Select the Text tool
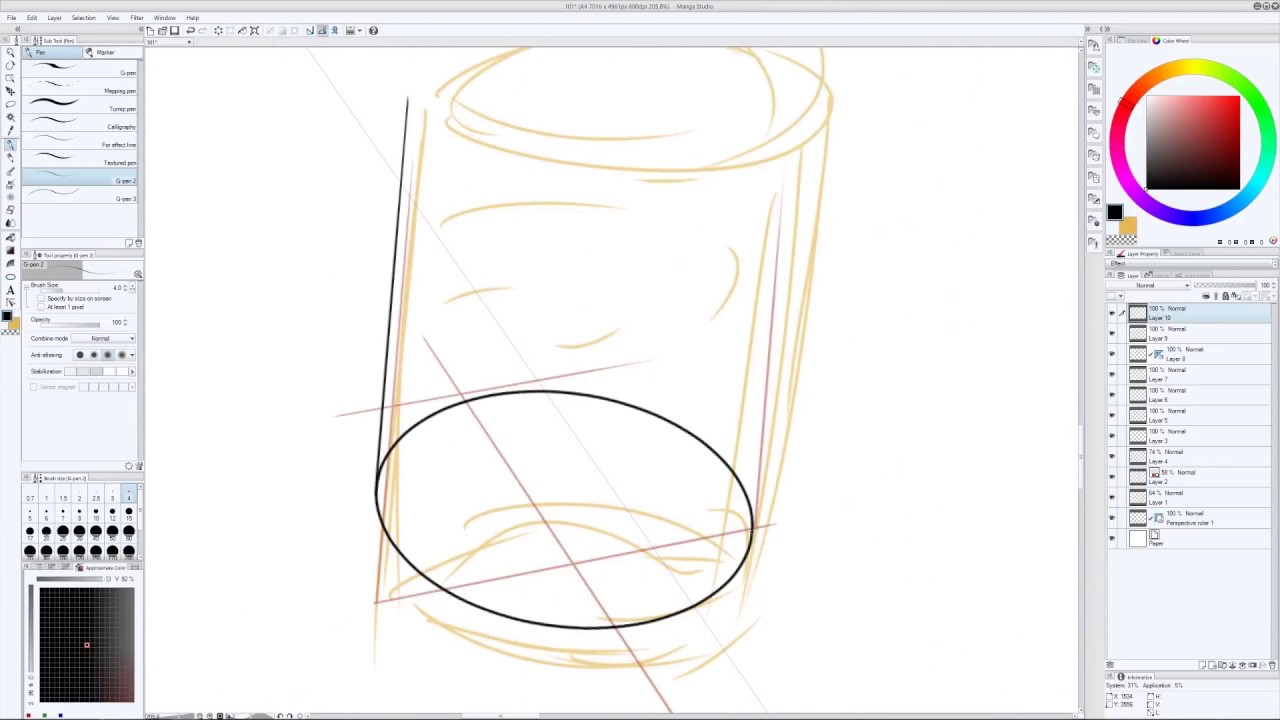1280x720 pixels. tap(10, 290)
